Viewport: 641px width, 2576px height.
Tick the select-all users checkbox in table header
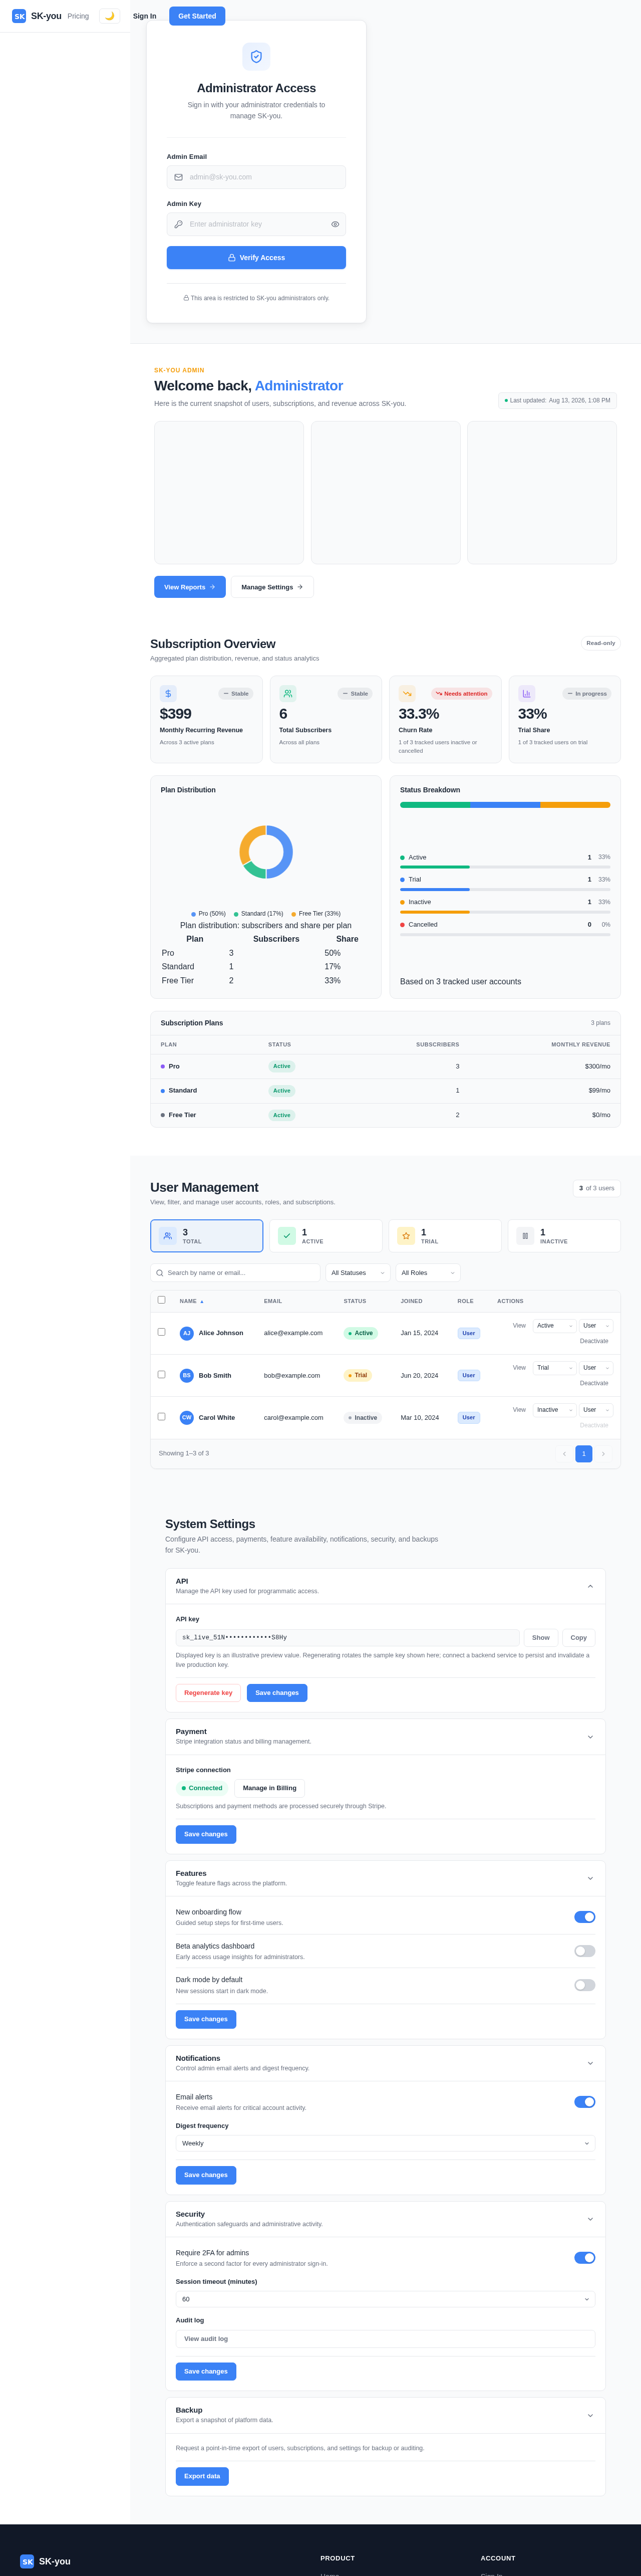162,1300
